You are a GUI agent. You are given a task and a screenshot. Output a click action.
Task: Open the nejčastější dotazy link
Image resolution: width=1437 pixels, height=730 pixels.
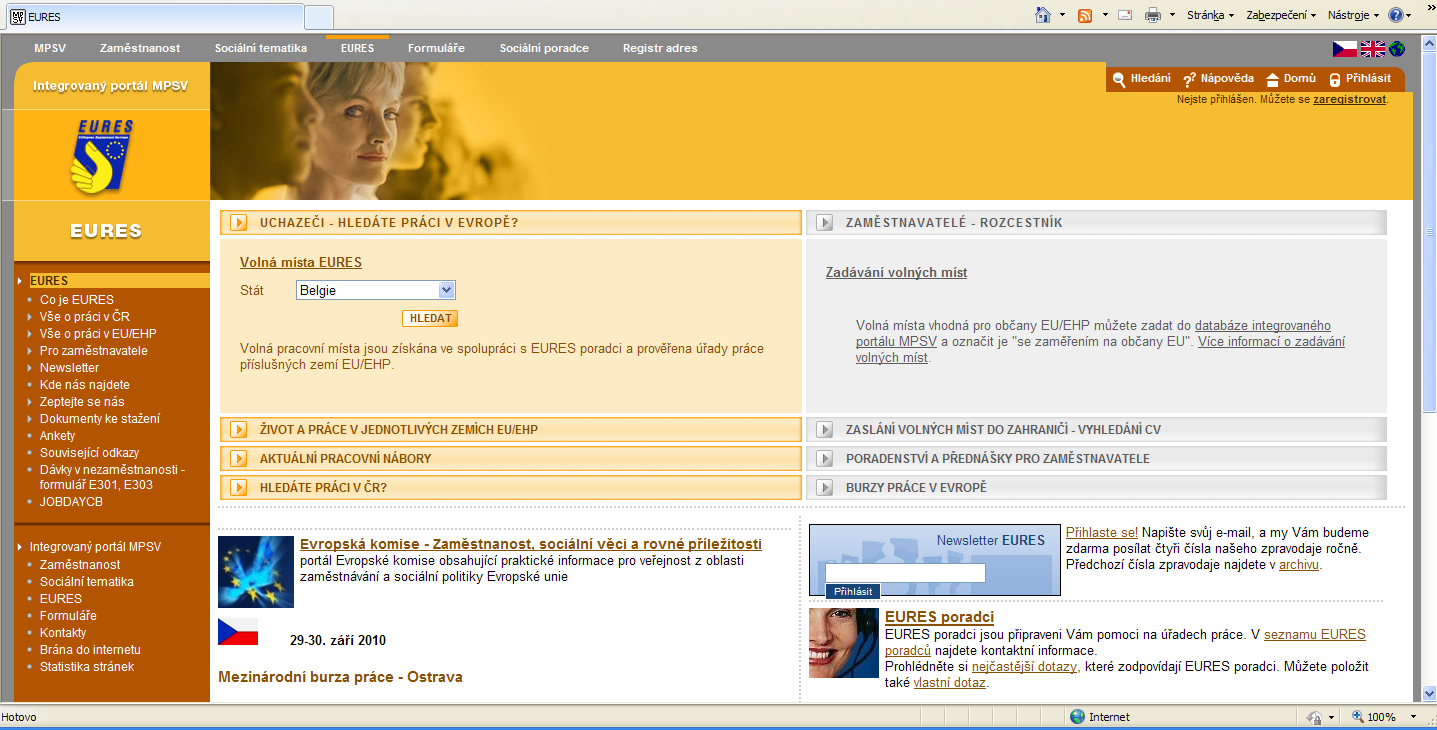[1025, 667]
